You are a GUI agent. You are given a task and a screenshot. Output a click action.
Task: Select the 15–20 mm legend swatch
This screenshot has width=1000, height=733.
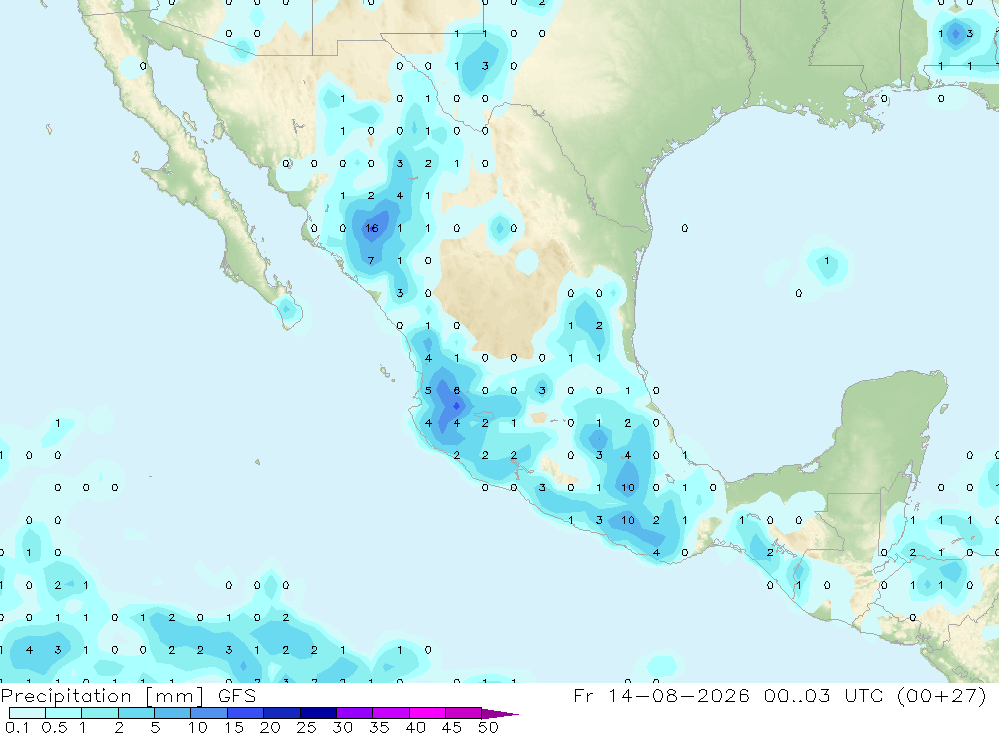(245, 713)
